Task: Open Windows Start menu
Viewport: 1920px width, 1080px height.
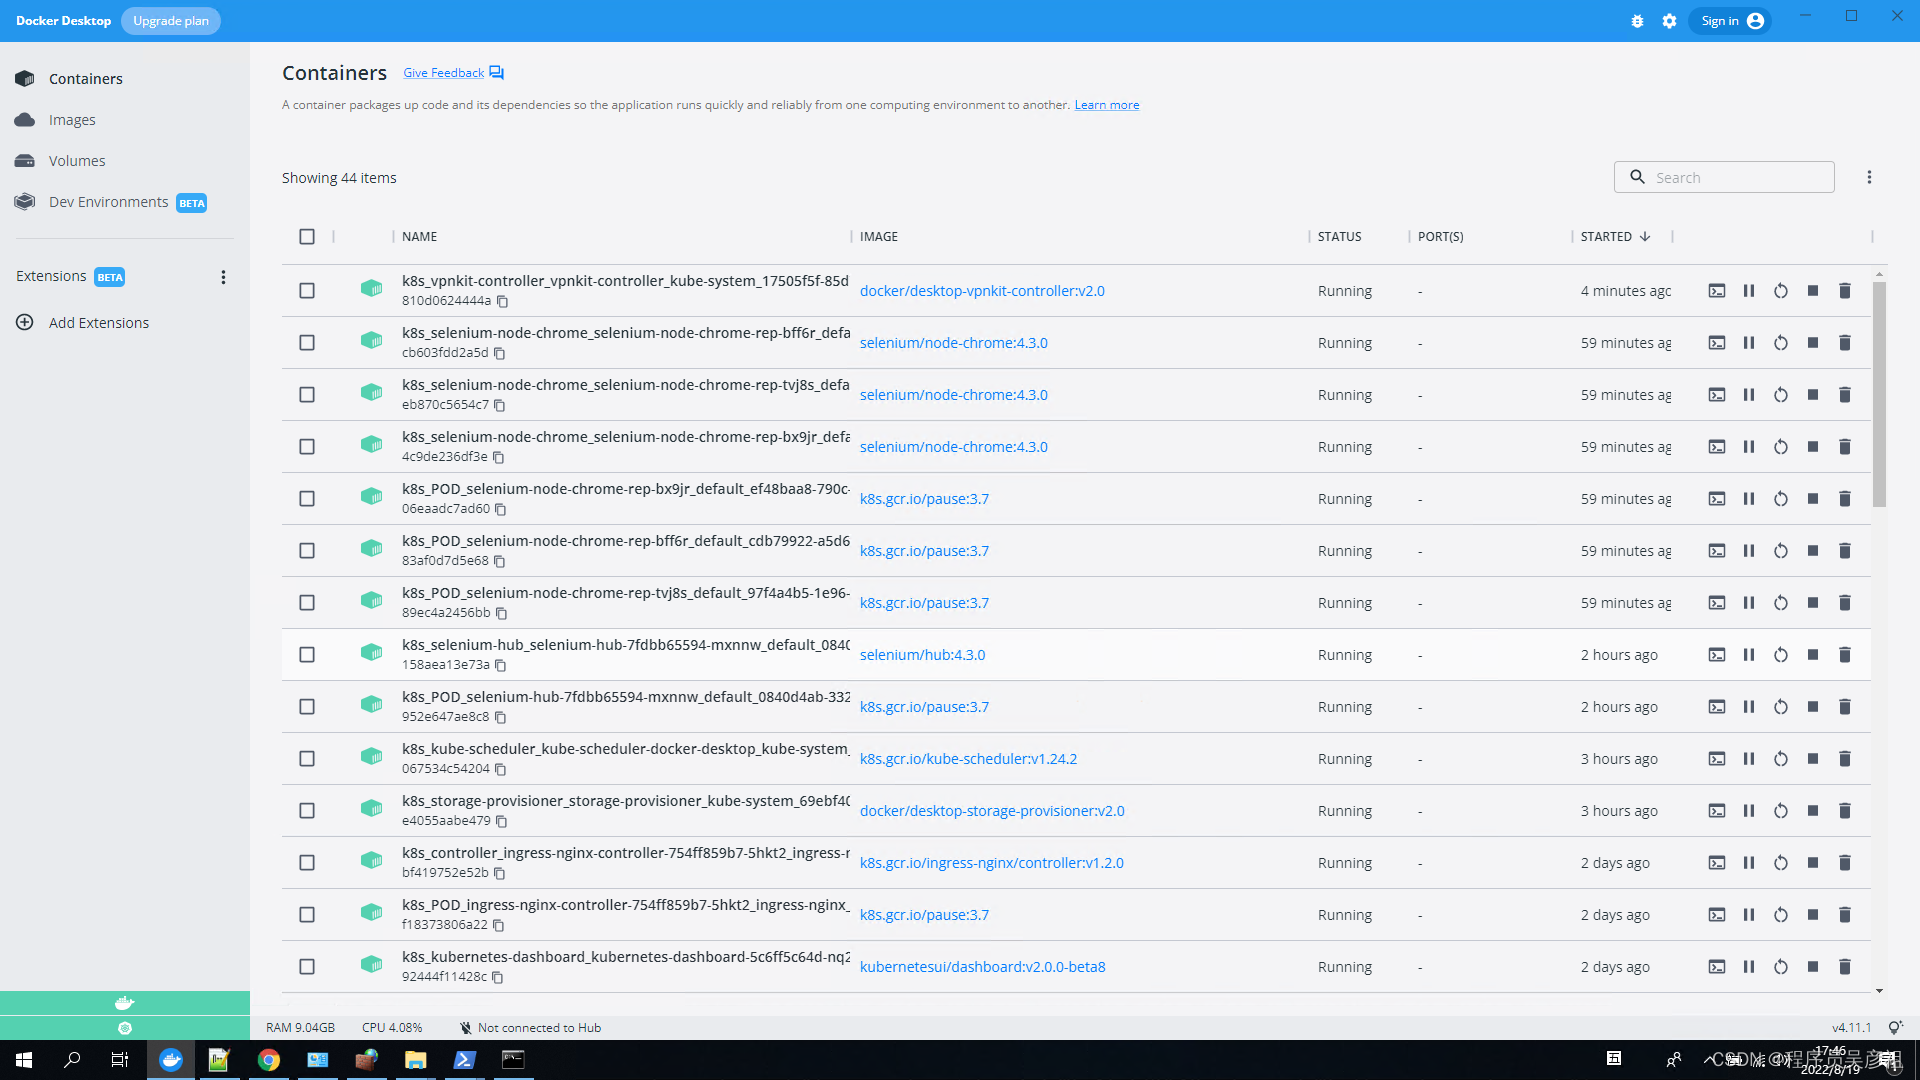Action: point(24,1060)
